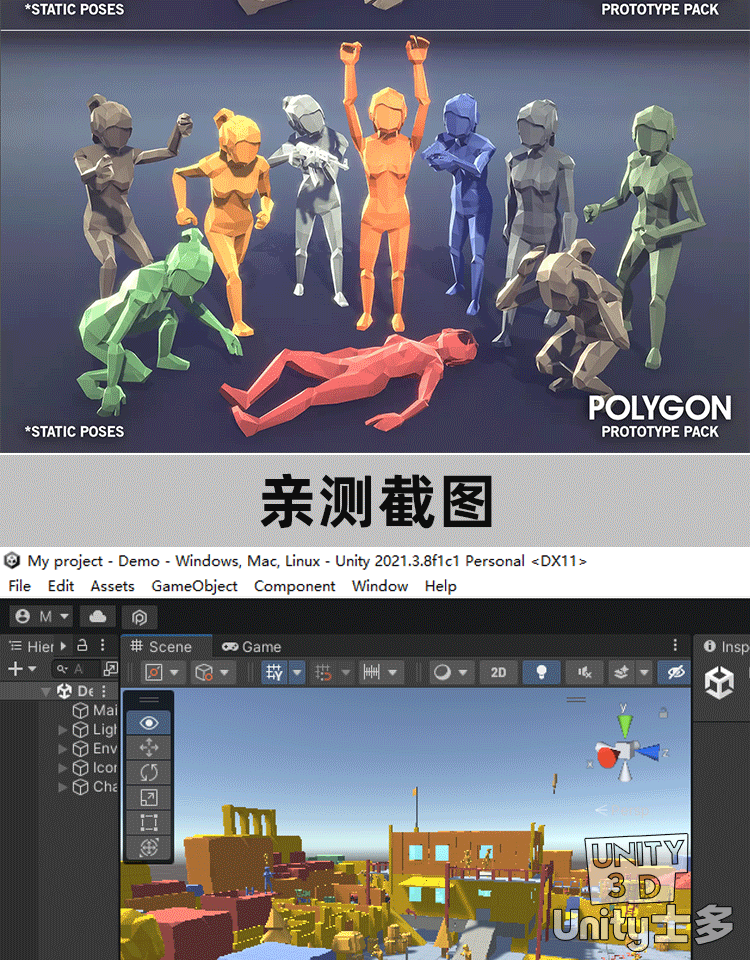Toggle the scene gizmo rotation lock
The height and width of the screenshot is (960, 750).
663,713
